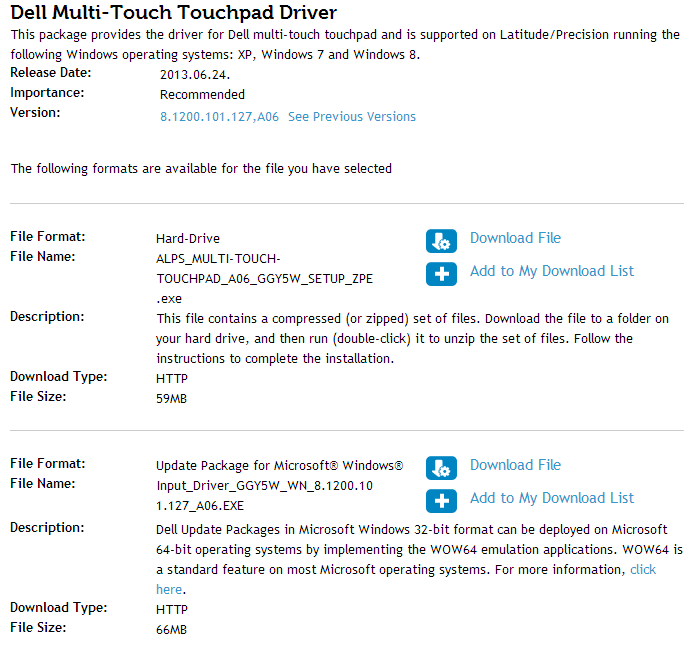The image size is (699, 647).
Task: Open See Previous Versions link
Action: pos(352,117)
